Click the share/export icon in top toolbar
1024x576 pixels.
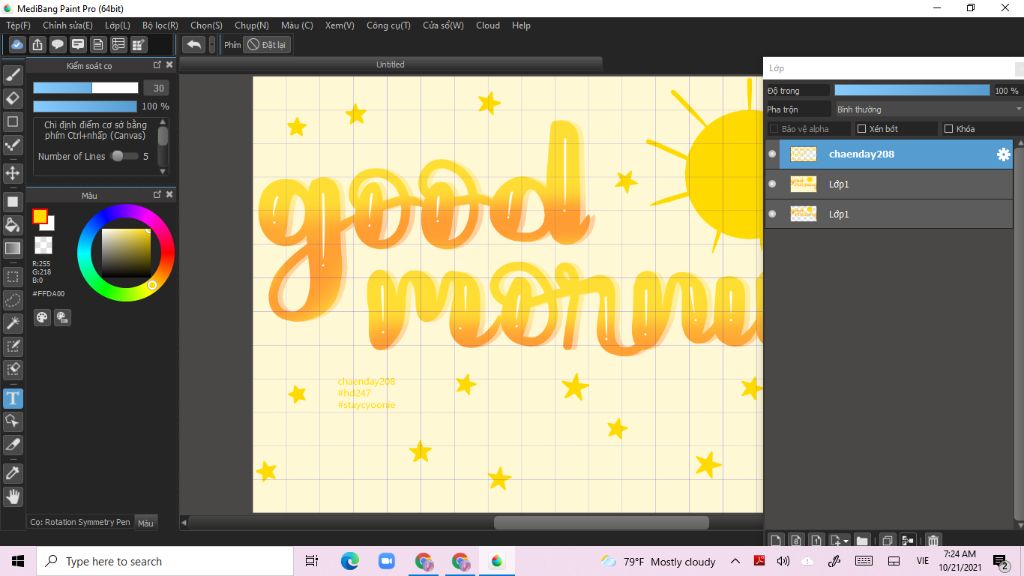[x=37, y=44]
